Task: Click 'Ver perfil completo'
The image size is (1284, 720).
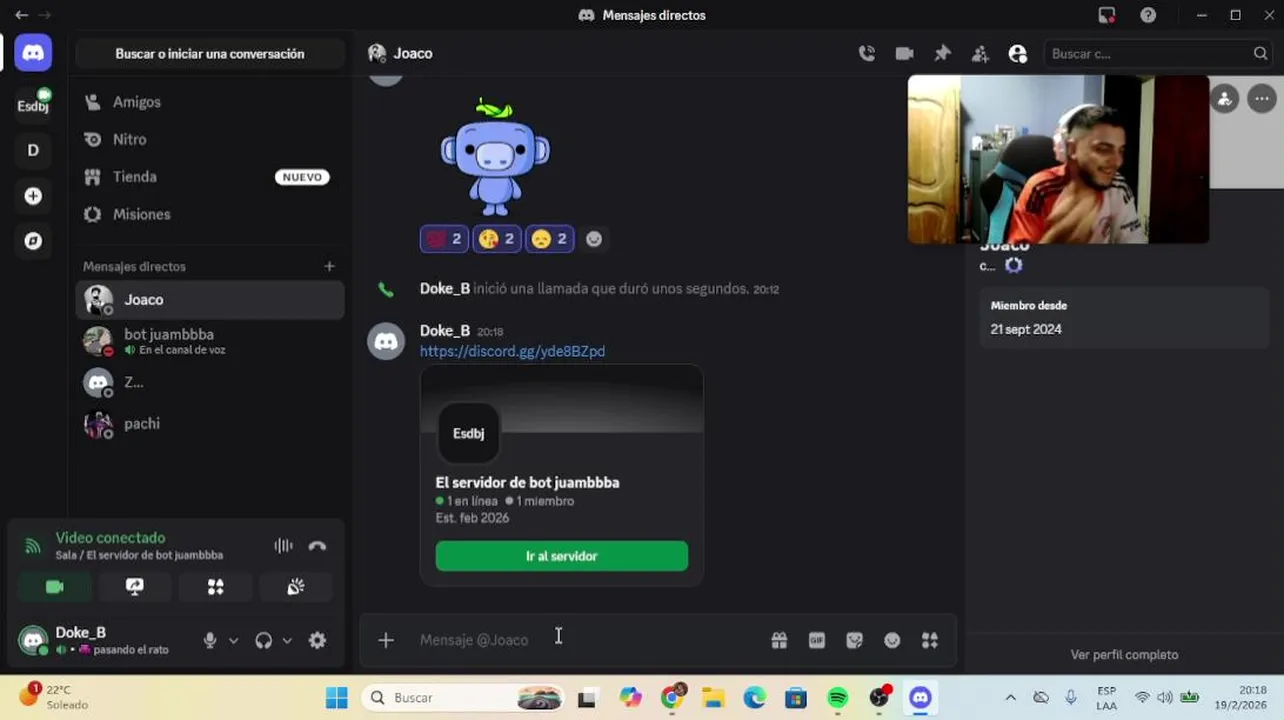Action: click(1124, 655)
